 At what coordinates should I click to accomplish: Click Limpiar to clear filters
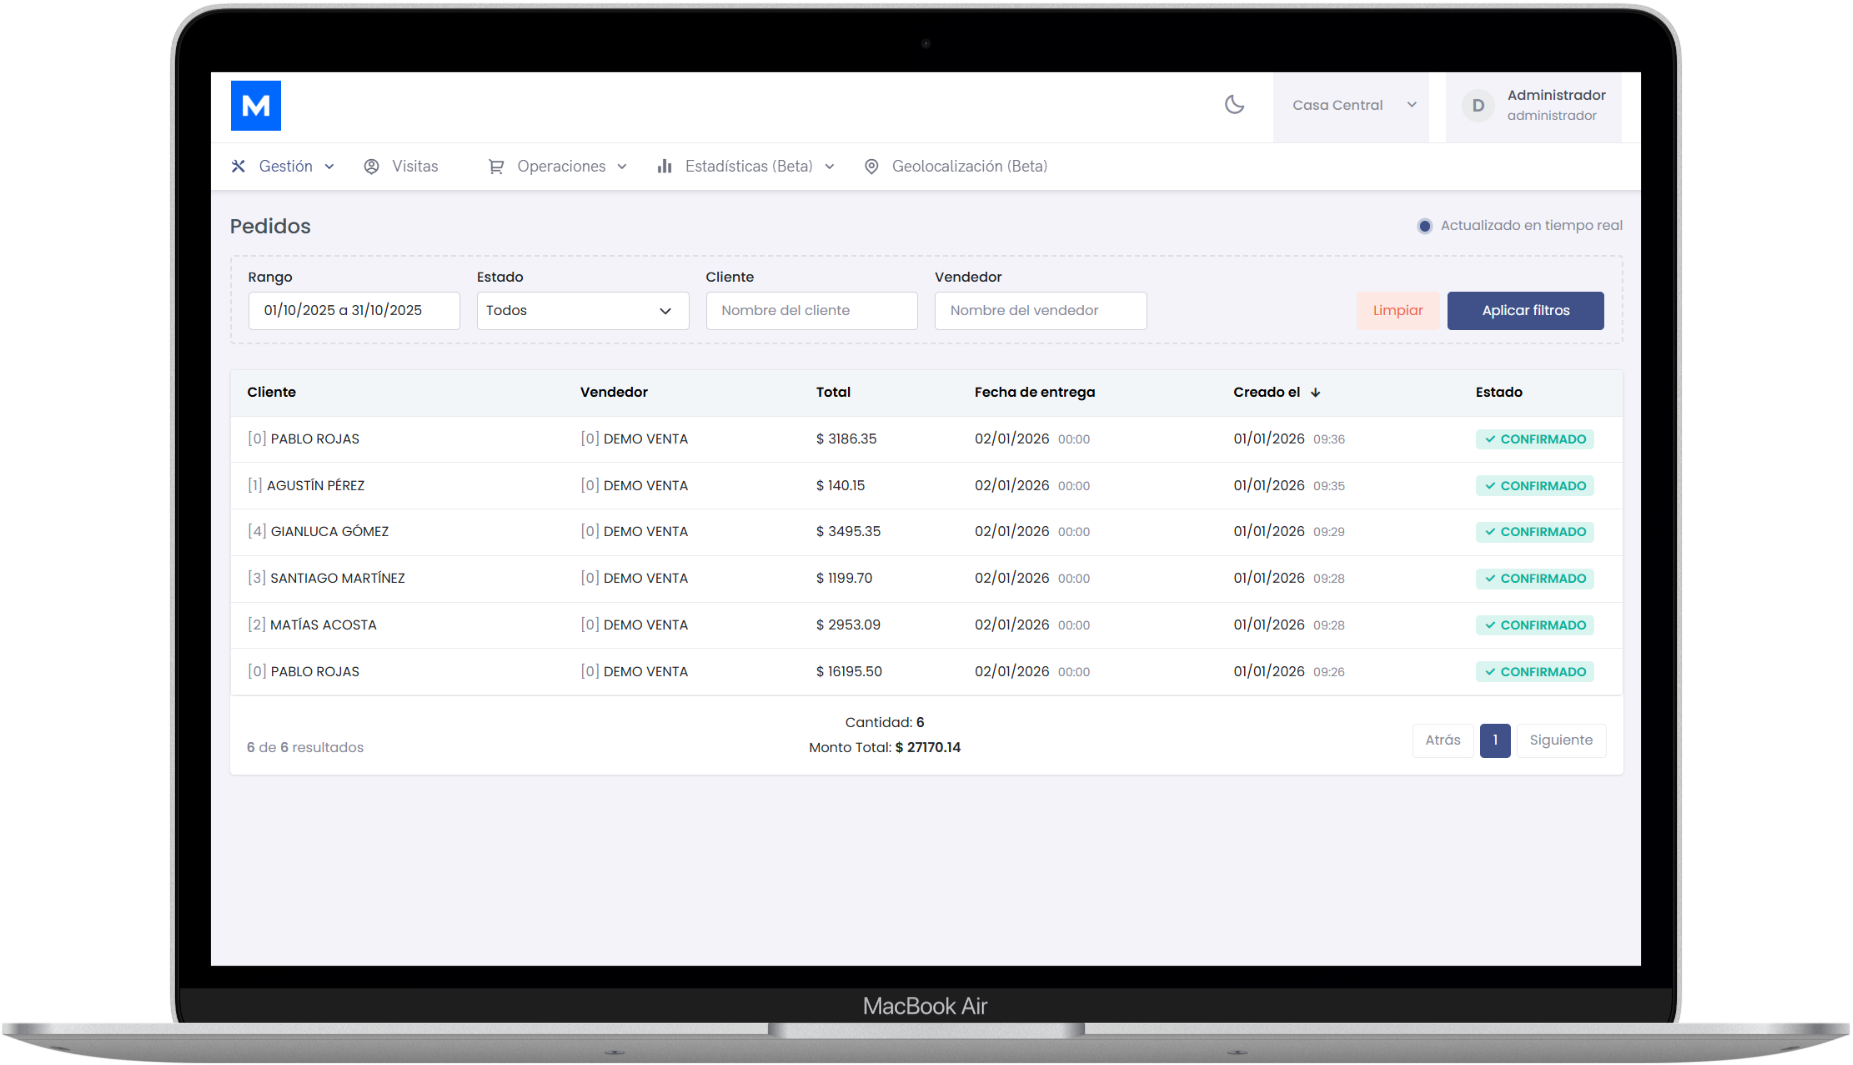[1397, 310]
